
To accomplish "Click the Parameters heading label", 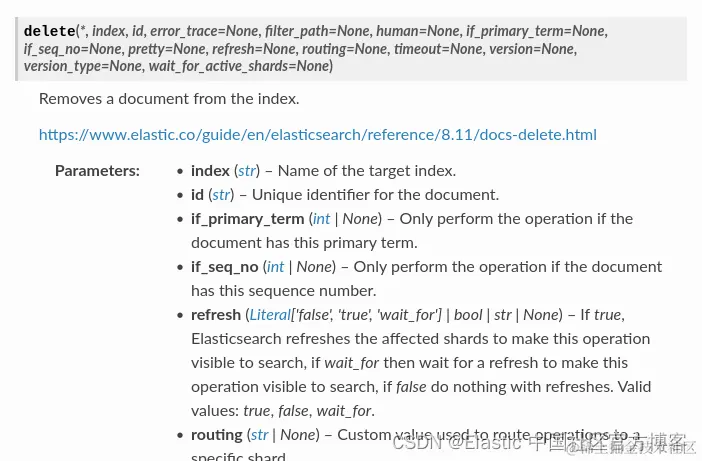I will tap(97, 171).
